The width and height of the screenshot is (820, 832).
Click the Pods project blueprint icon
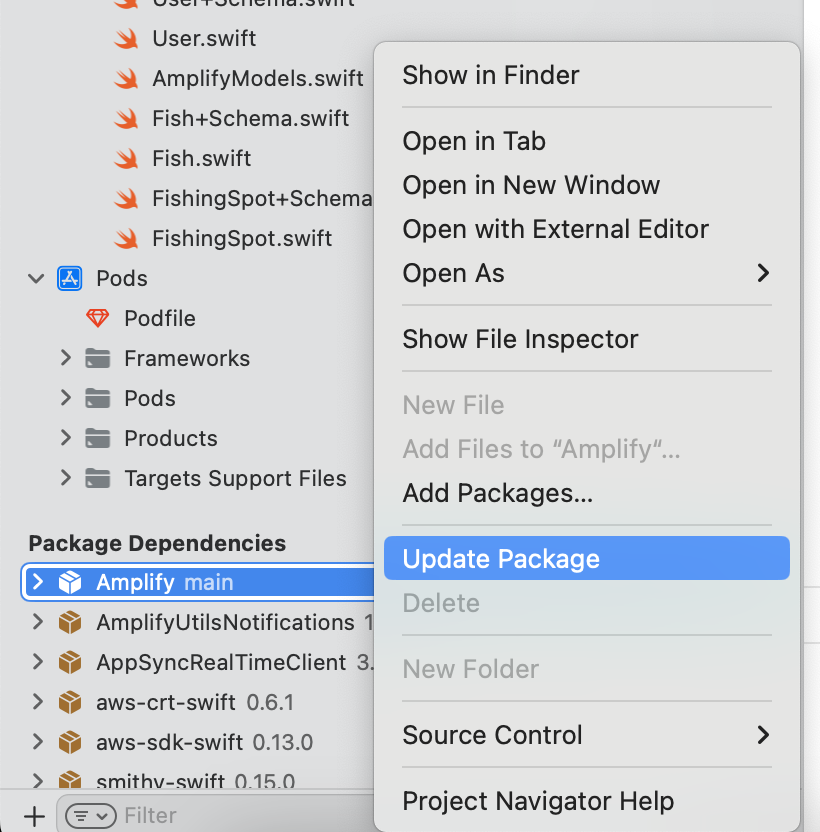click(70, 279)
